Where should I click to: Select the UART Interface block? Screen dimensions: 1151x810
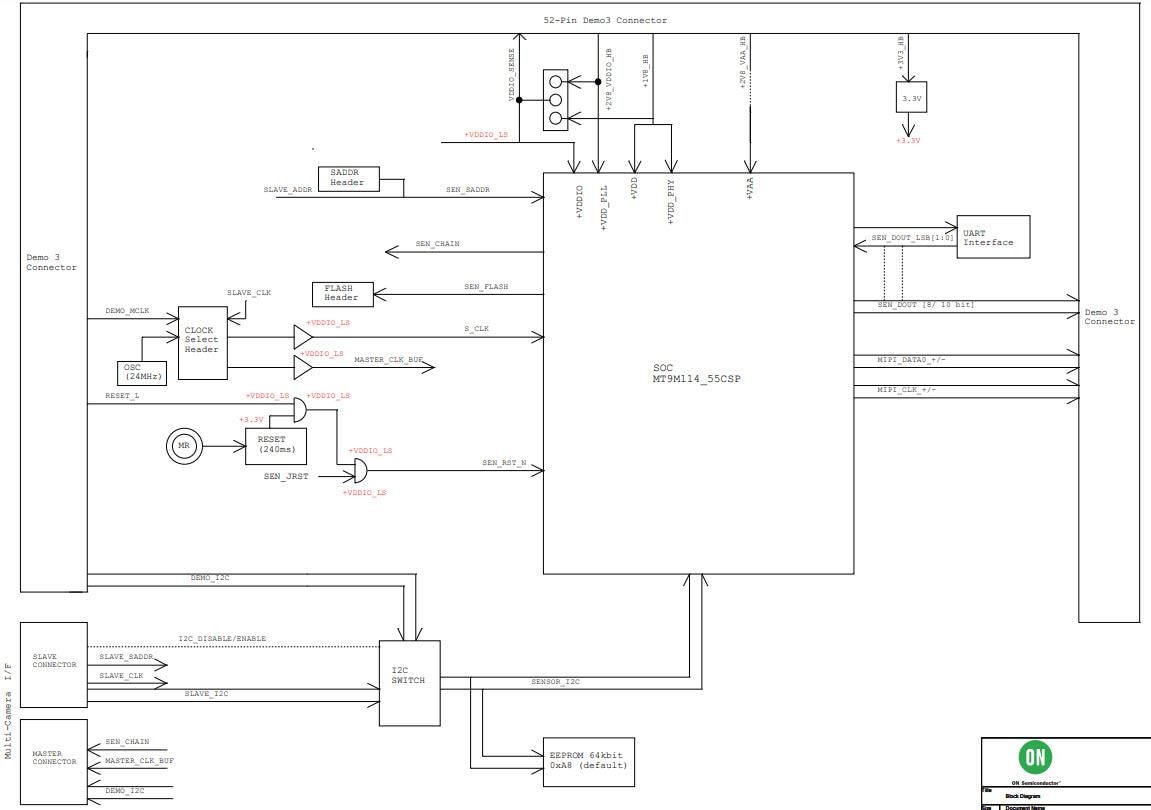click(992, 237)
